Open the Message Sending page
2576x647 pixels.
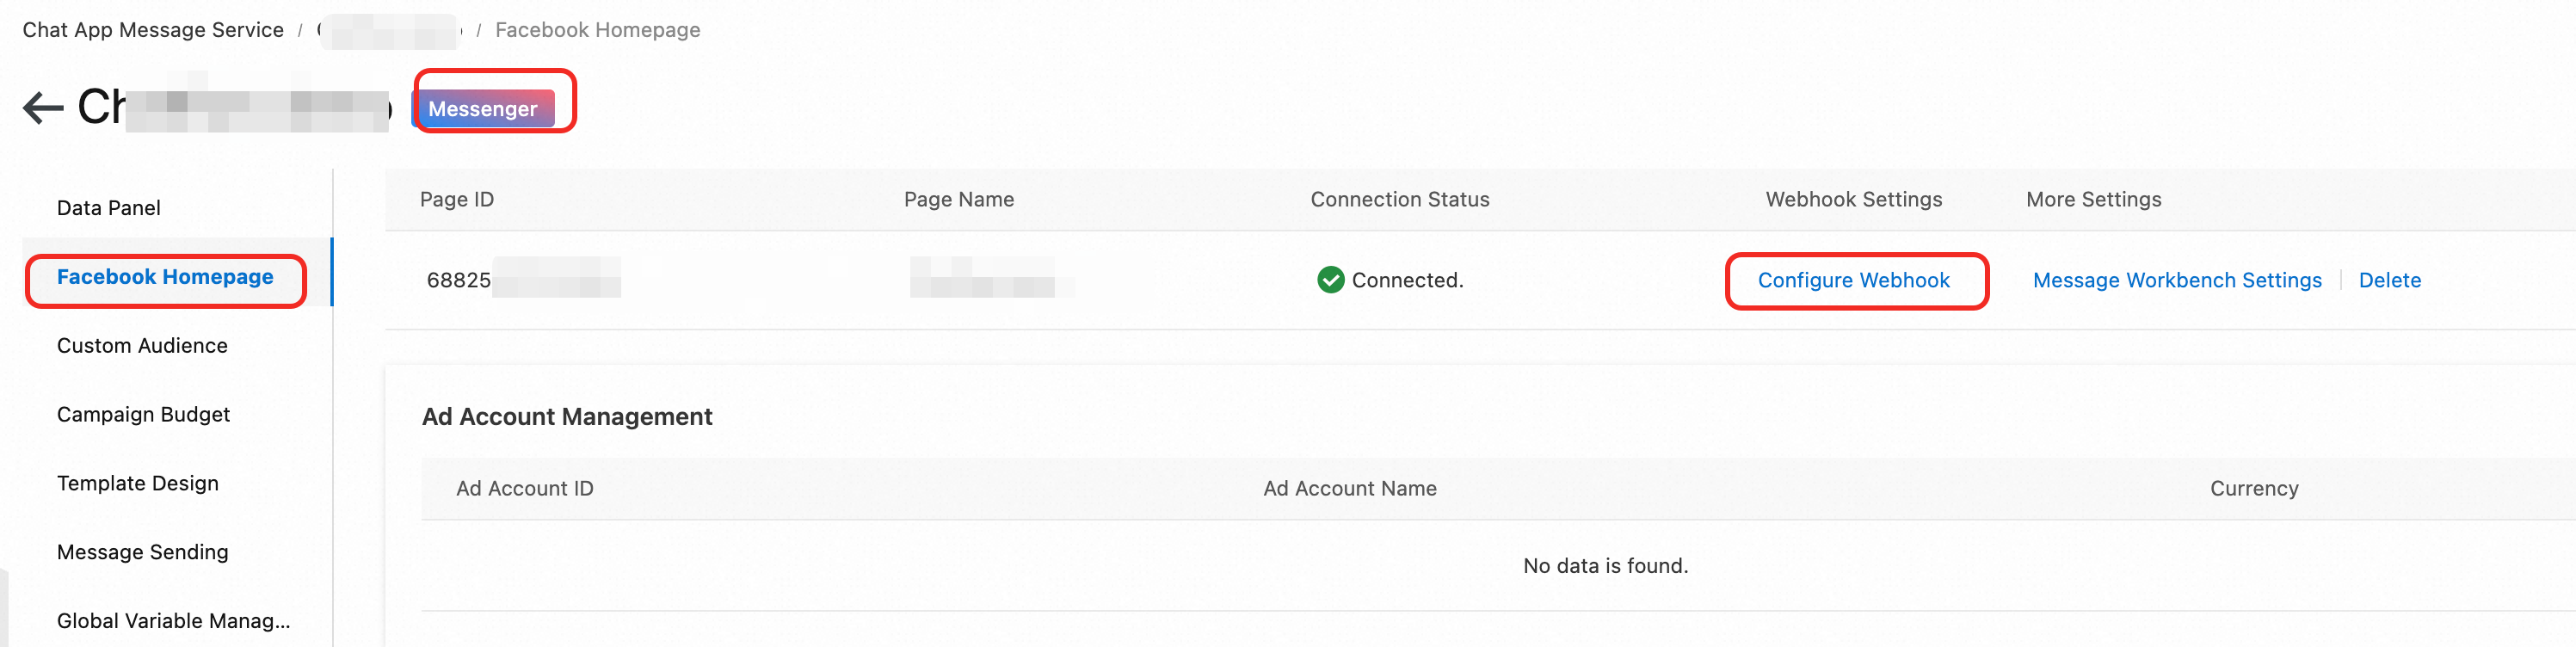click(142, 553)
